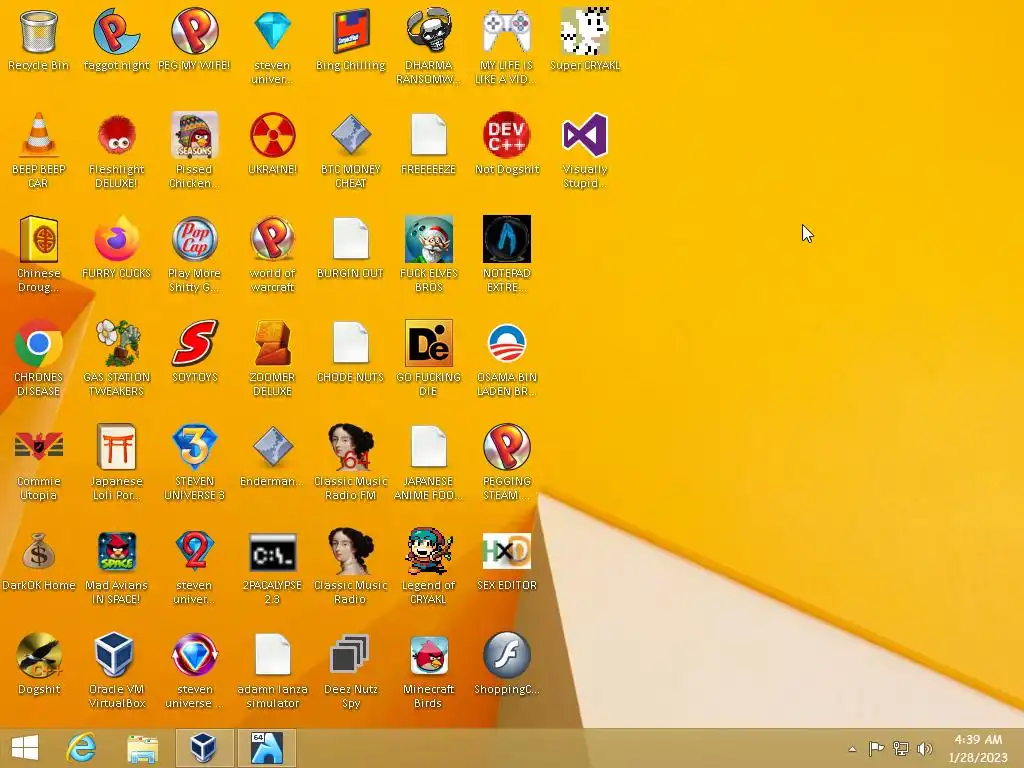Click the red S SOYTOYS icon
Image resolution: width=1024 pixels, height=768 pixels.
point(195,343)
